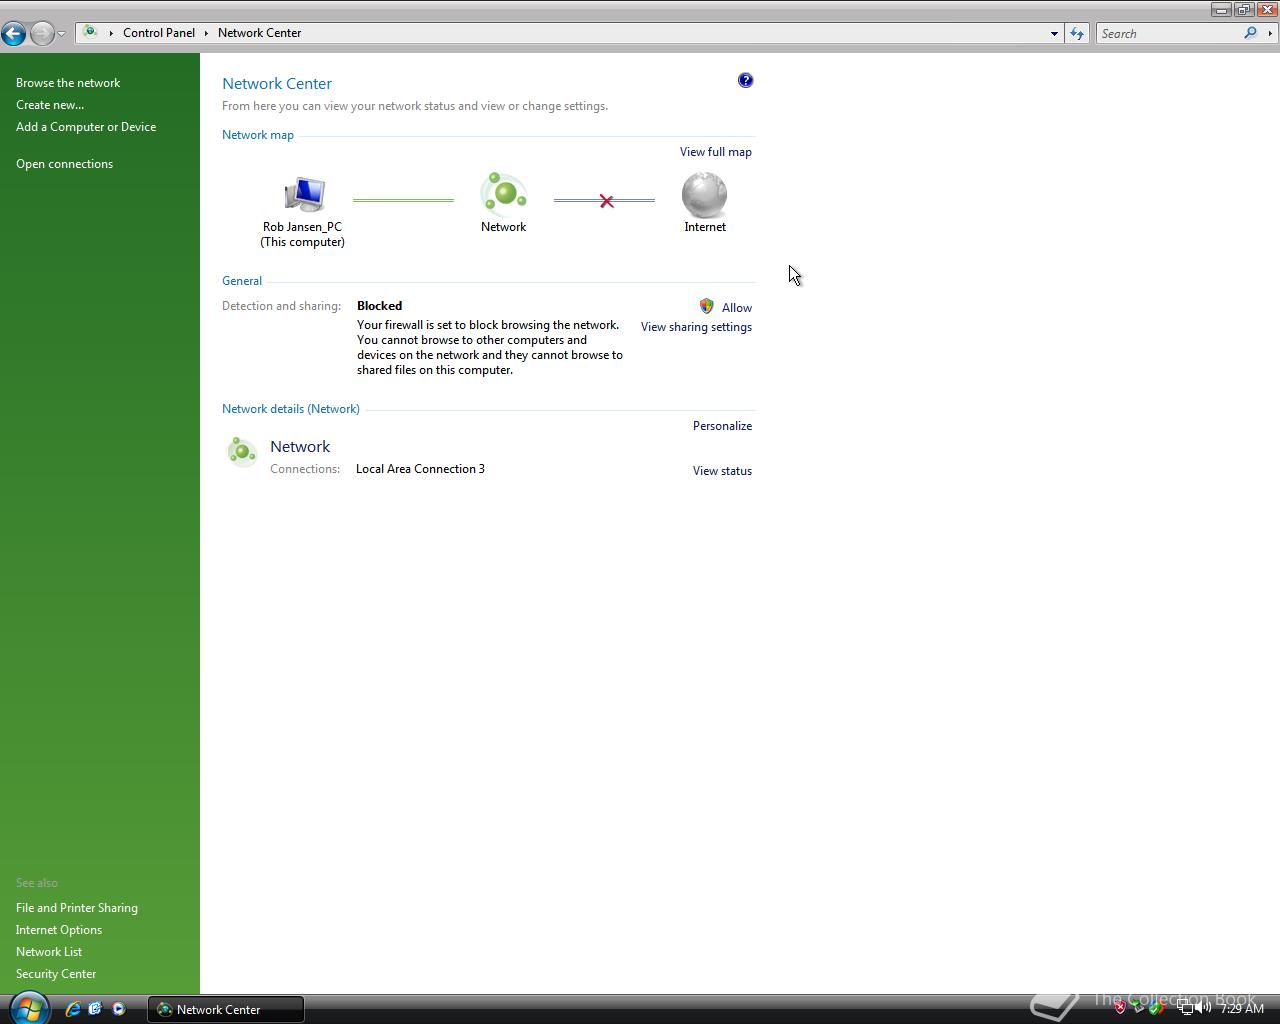The width and height of the screenshot is (1280, 1024).
Task: Open Internet Options link
Action: click(59, 930)
